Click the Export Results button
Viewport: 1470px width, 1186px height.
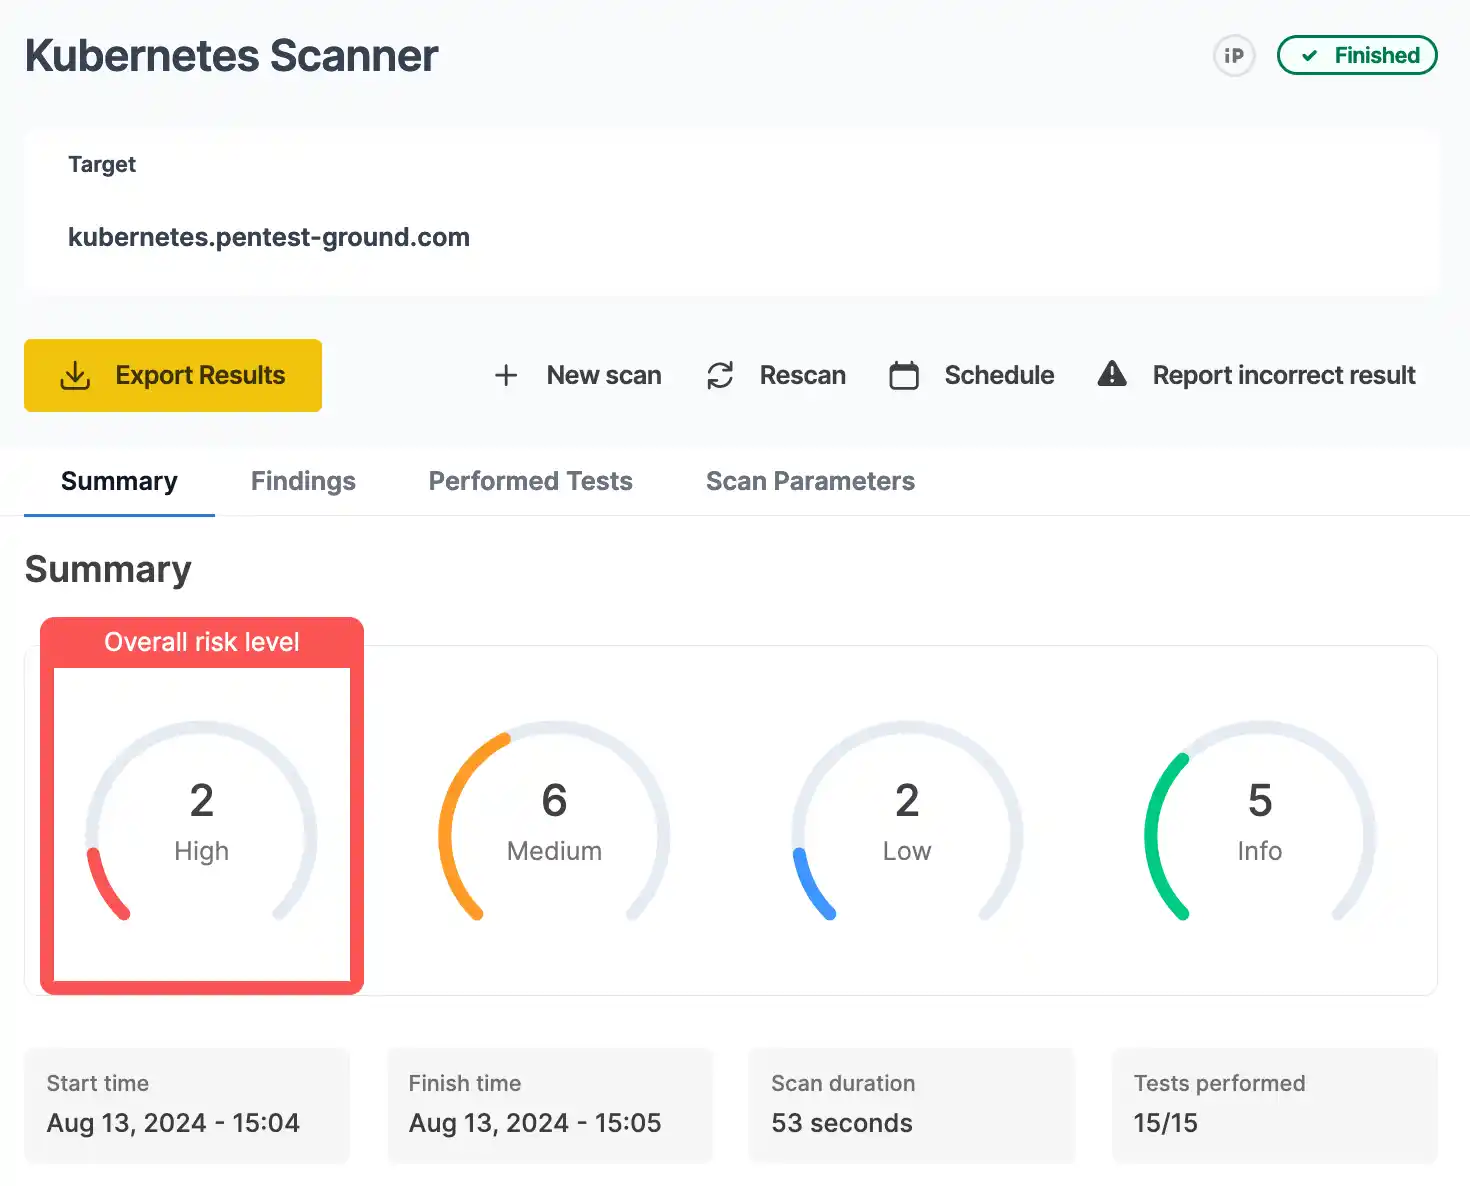coord(172,375)
